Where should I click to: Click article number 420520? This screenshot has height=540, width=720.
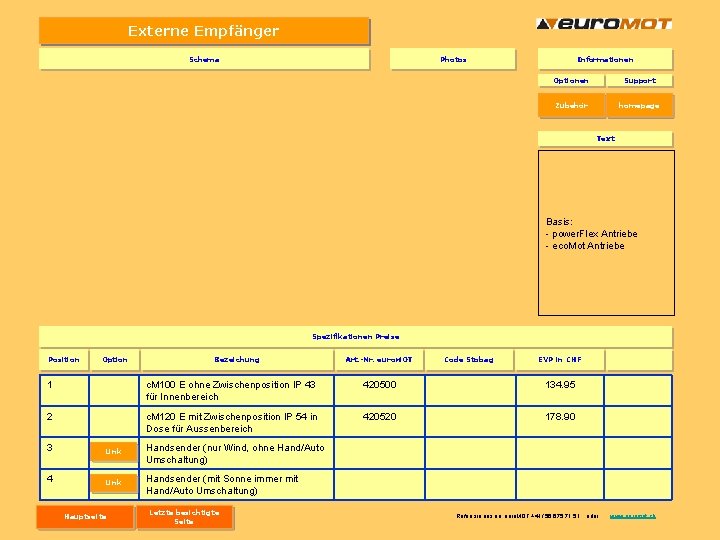coord(379,417)
